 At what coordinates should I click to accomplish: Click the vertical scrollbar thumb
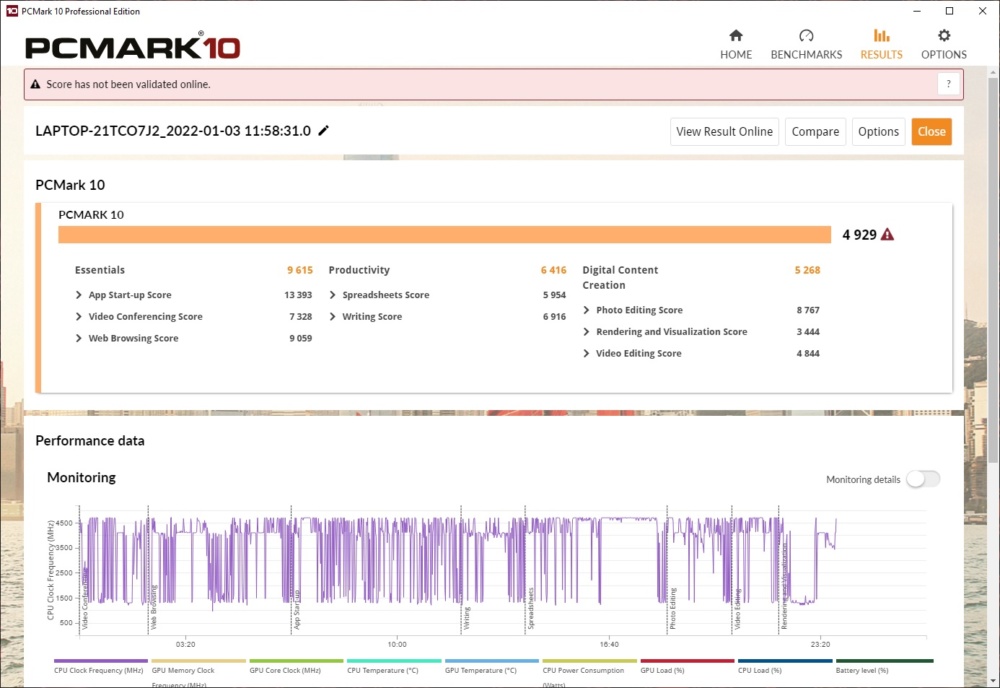pyautogui.click(x=993, y=268)
